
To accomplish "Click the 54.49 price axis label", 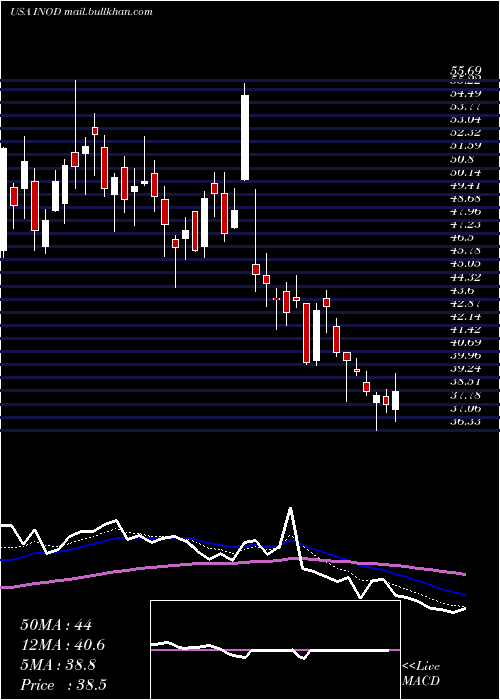I will 465,93.
